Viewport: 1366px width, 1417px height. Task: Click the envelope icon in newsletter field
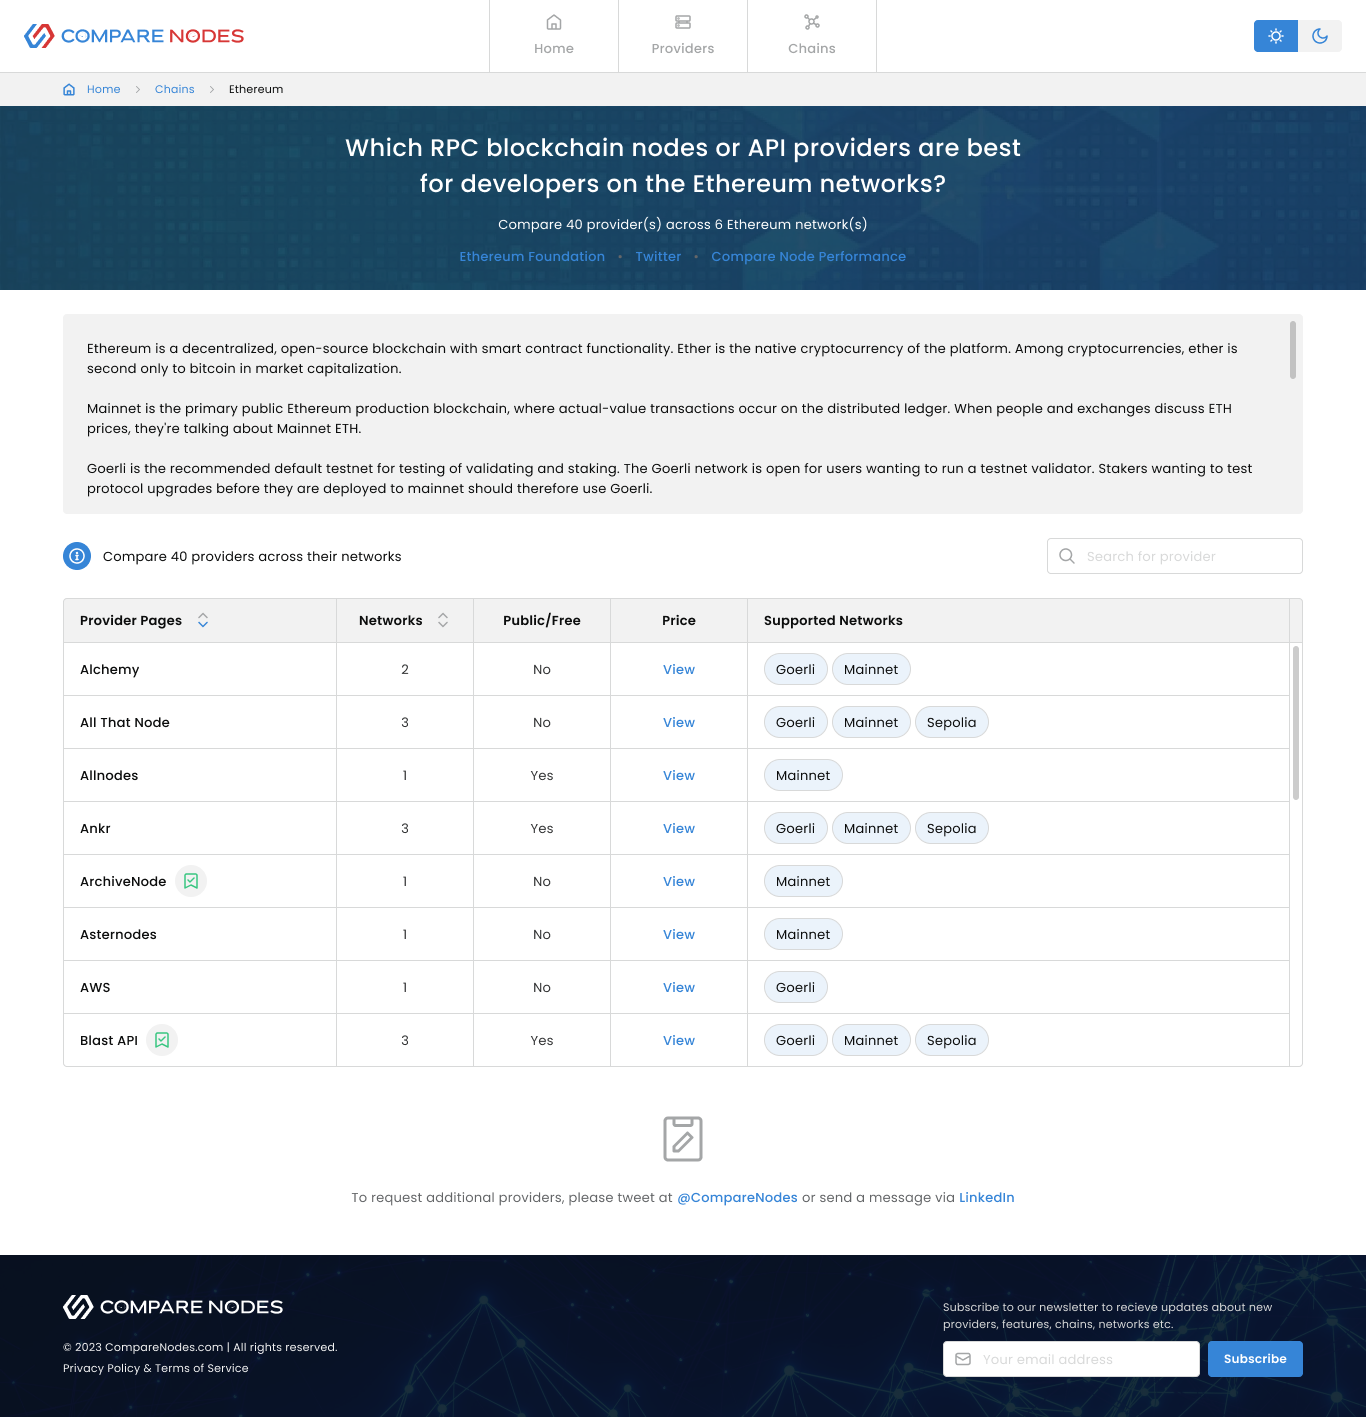pyautogui.click(x=963, y=1359)
